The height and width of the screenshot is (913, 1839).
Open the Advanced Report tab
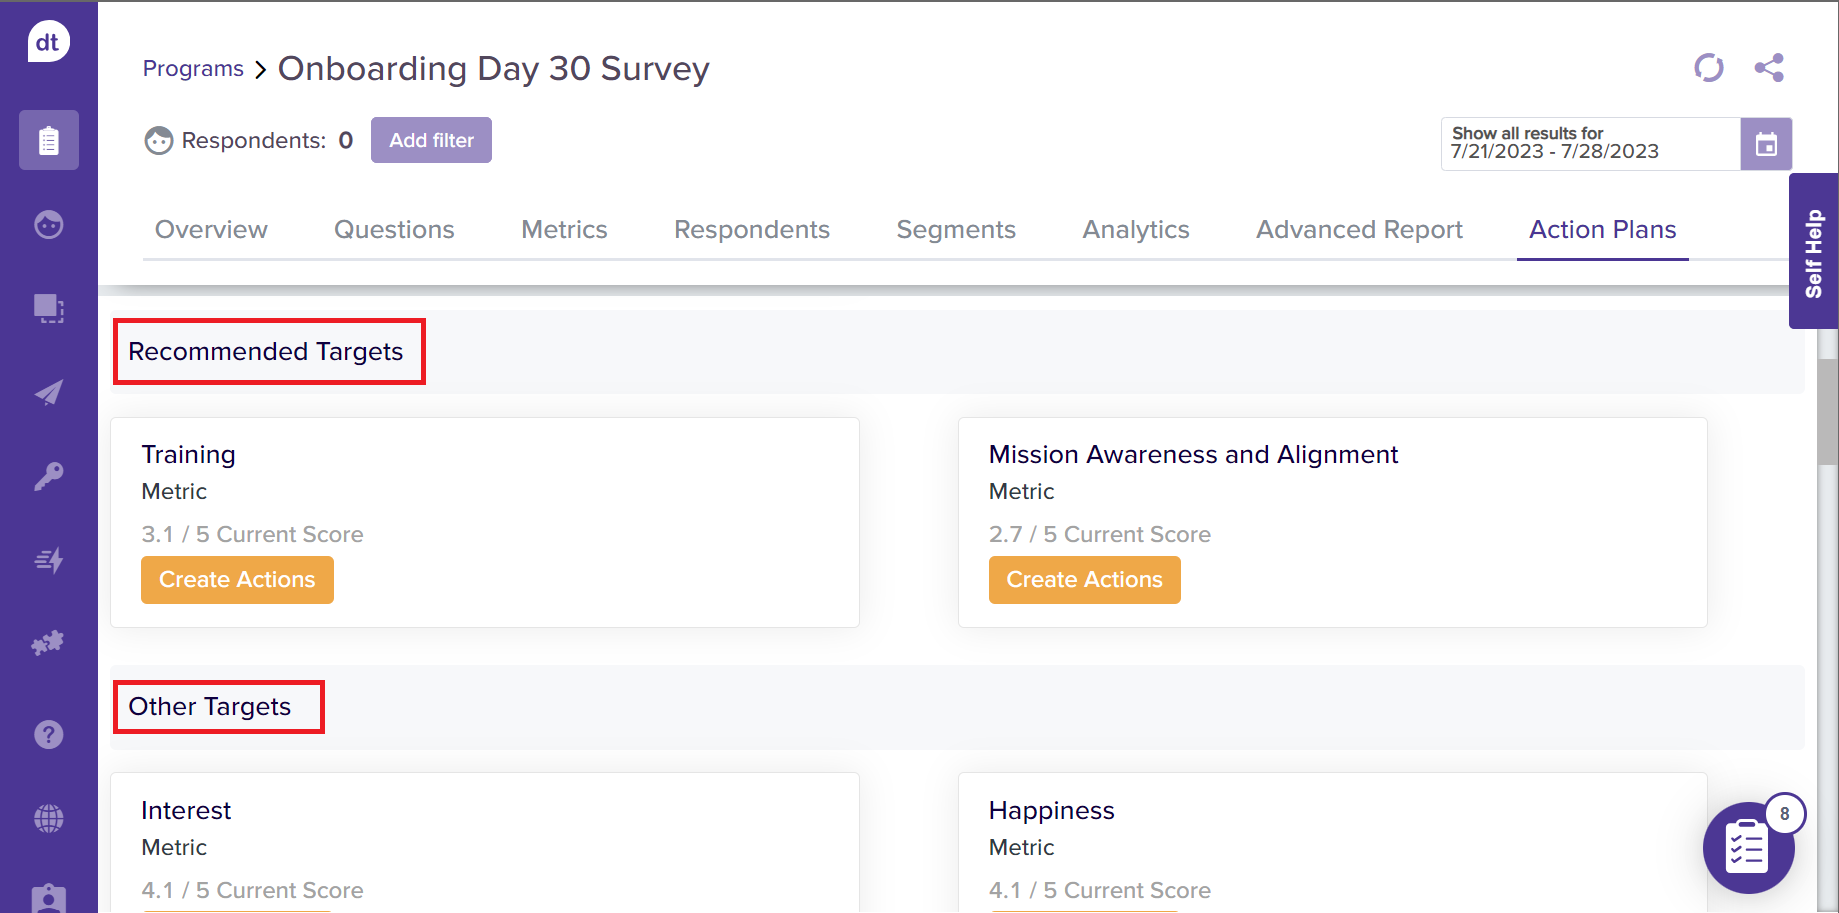pos(1359,230)
